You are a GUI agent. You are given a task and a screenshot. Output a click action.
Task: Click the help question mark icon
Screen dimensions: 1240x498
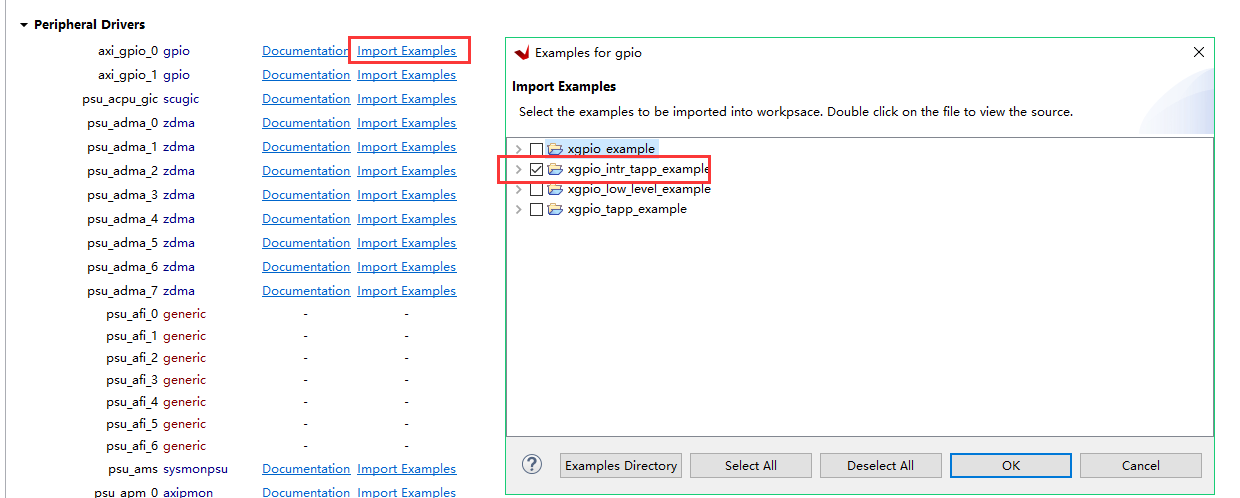533,465
